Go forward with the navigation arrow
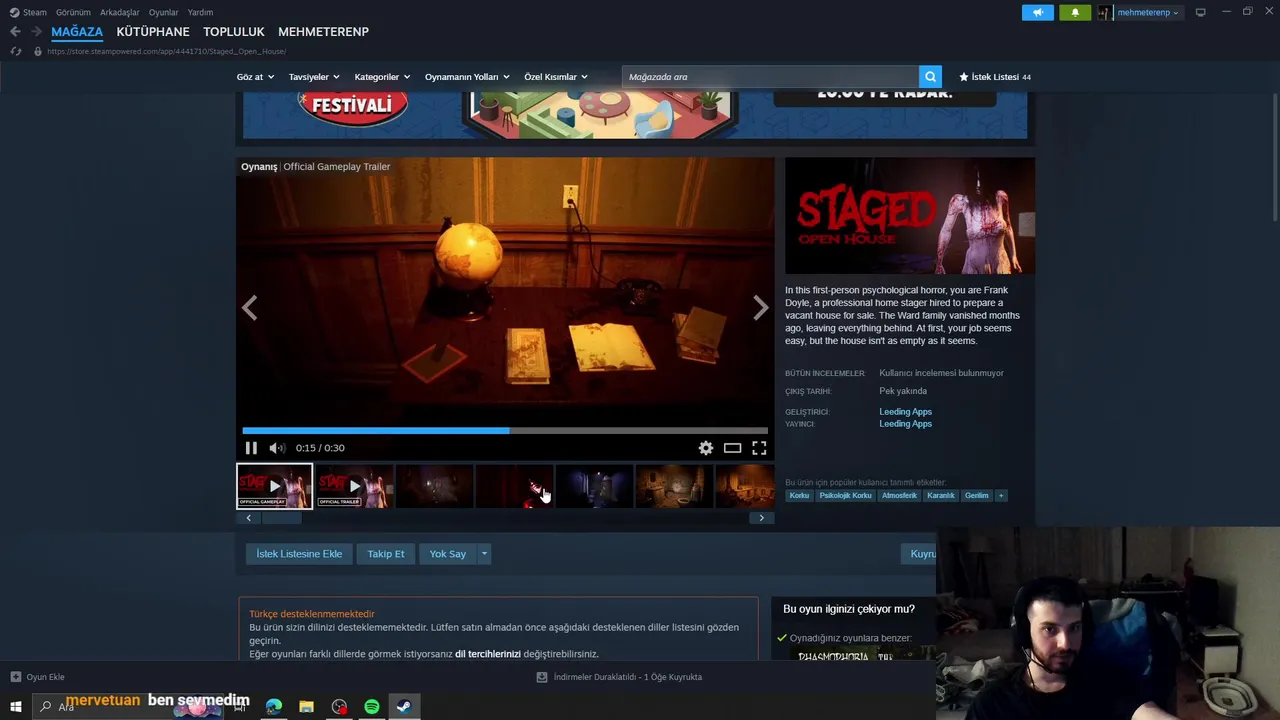Image resolution: width=1280 pixels, height=720 pixels. (36, 32)
